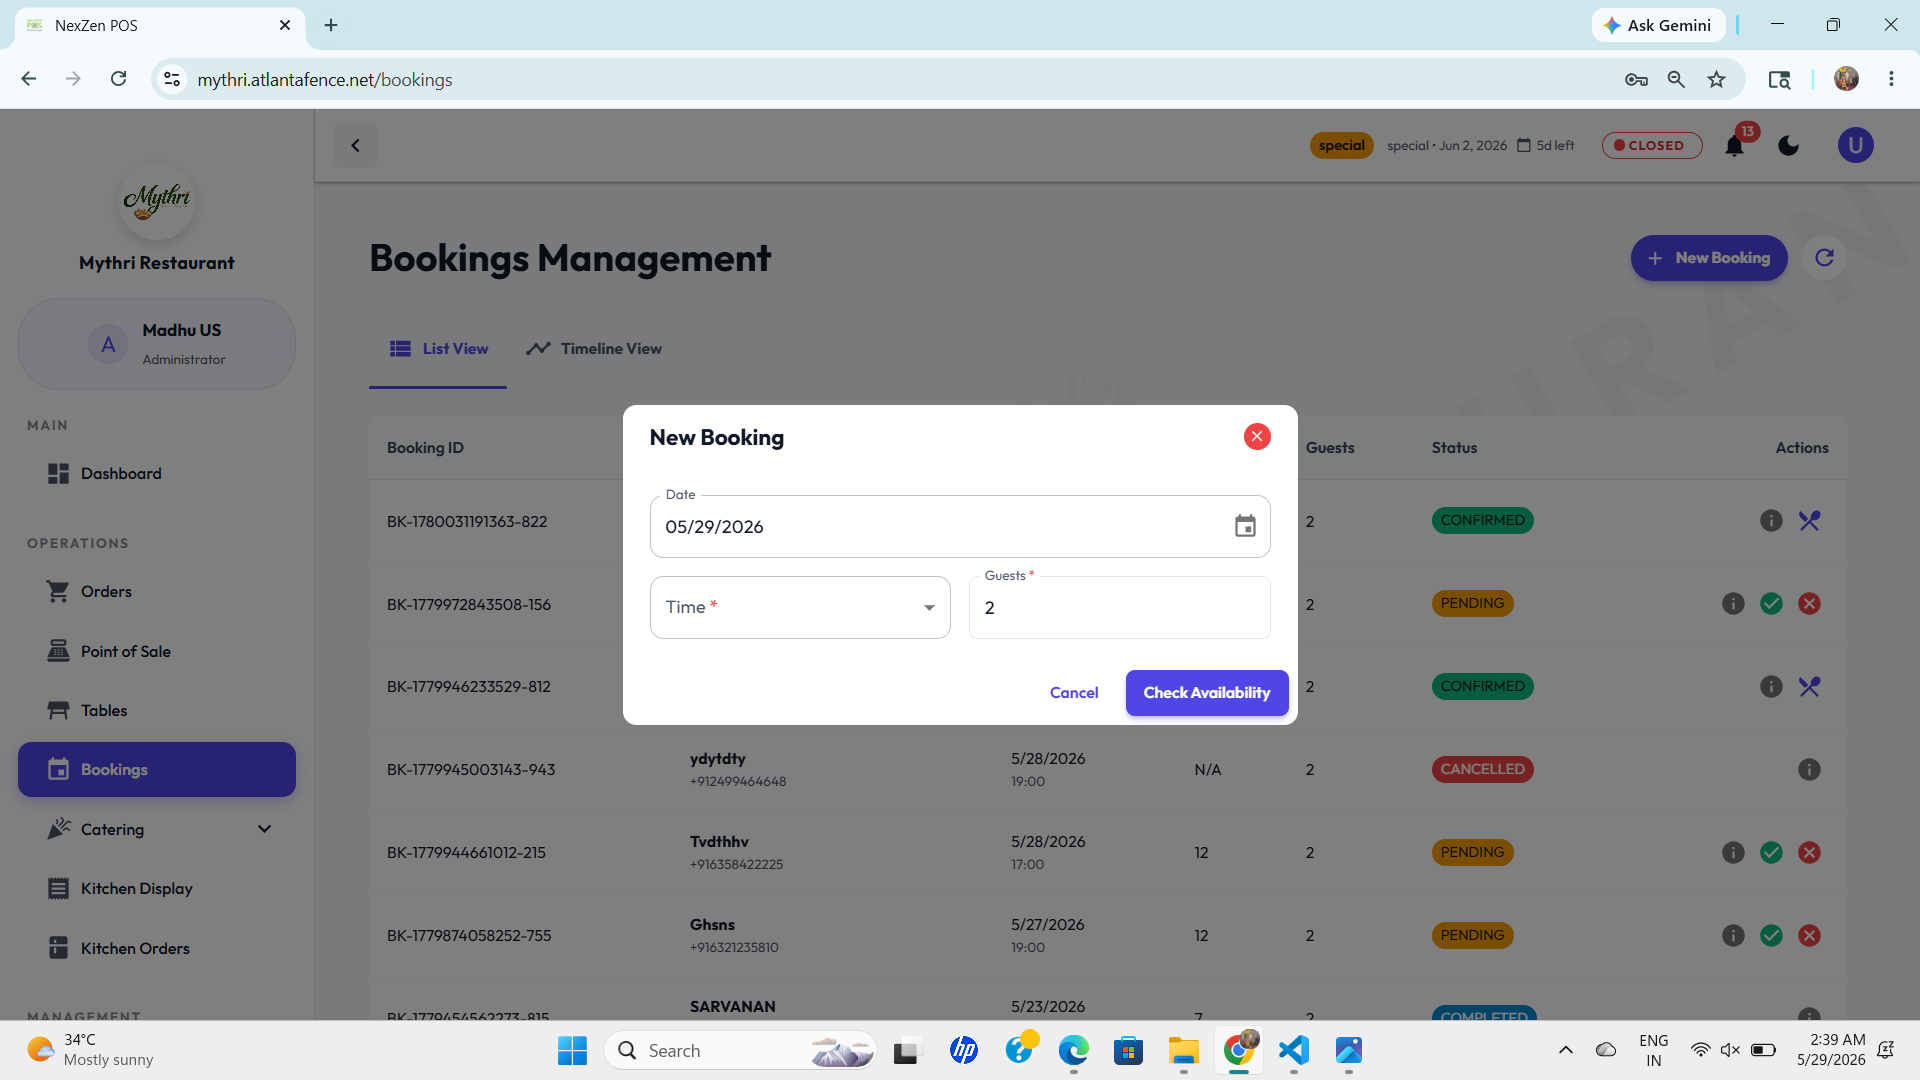The width and height of the screenshot is (1920, 1080).
Task: Switch to List View tab
Action: (x=438, y=349)
